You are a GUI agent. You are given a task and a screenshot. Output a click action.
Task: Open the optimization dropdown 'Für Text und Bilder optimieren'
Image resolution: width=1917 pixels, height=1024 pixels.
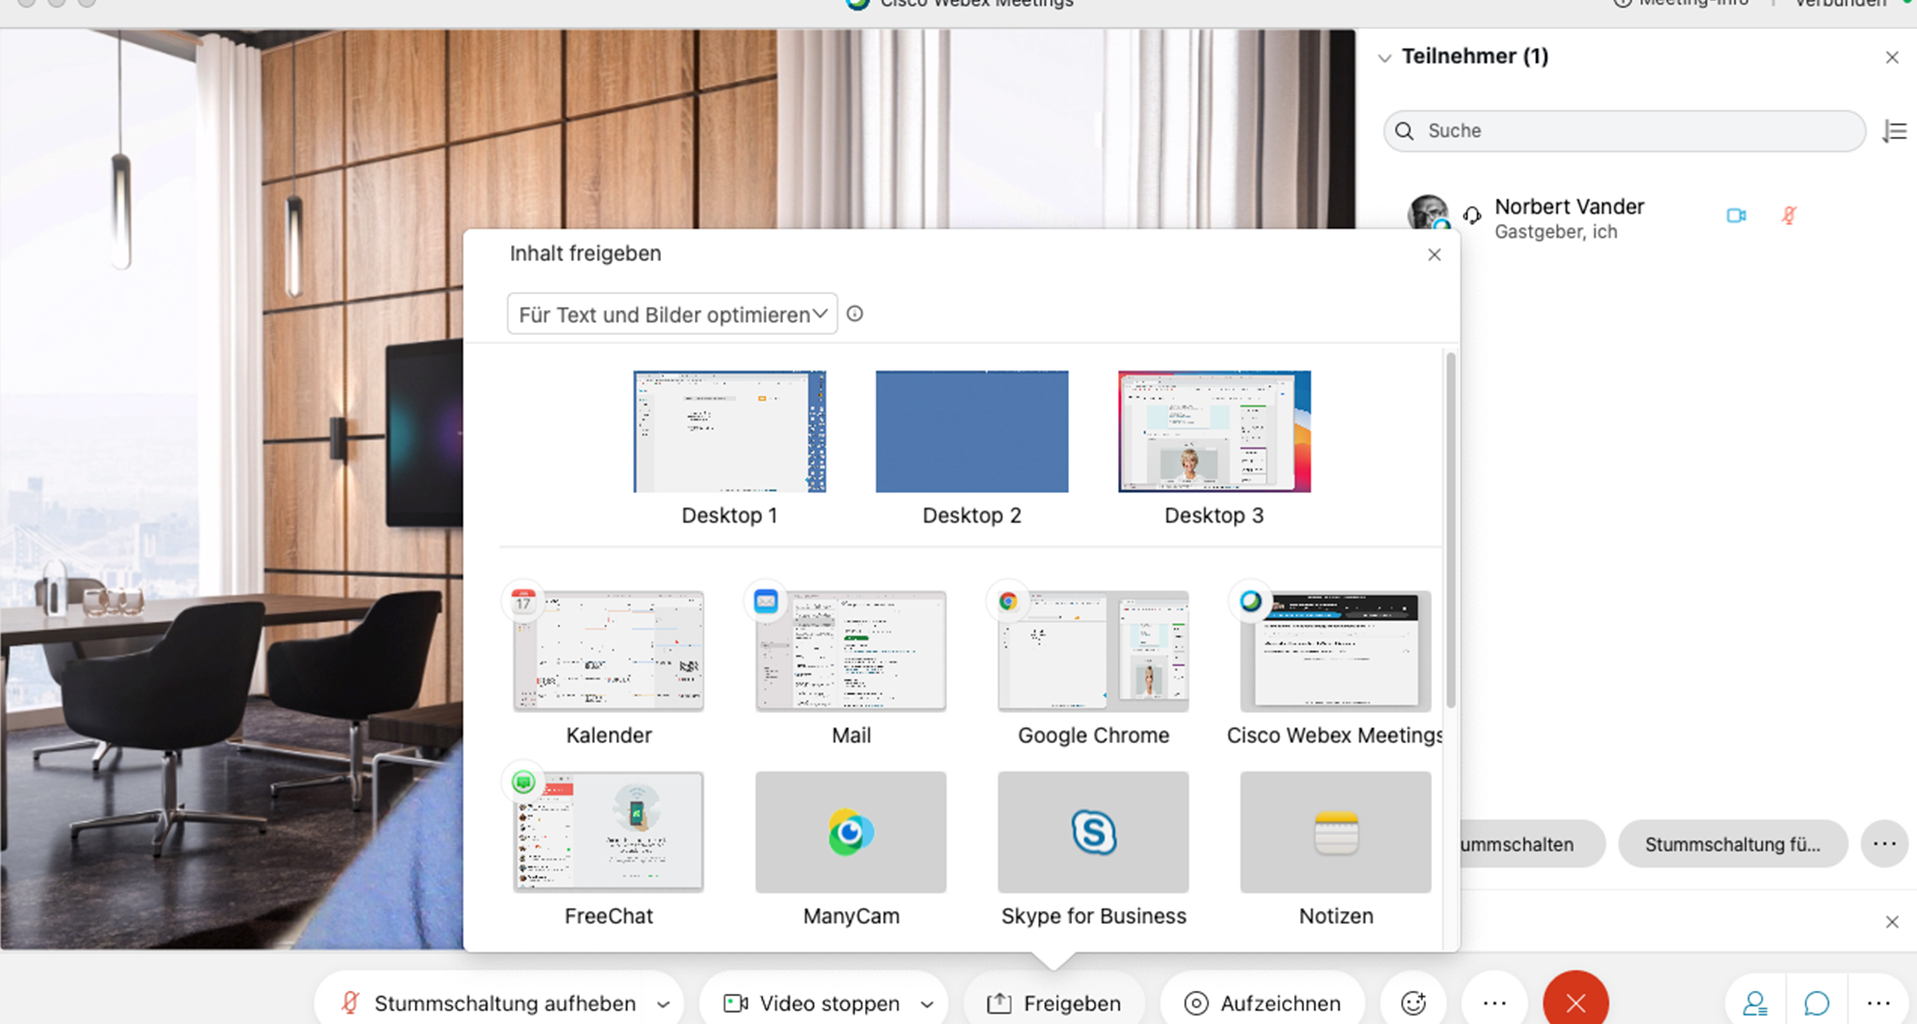pyautogui.click(x=672, y=314)
